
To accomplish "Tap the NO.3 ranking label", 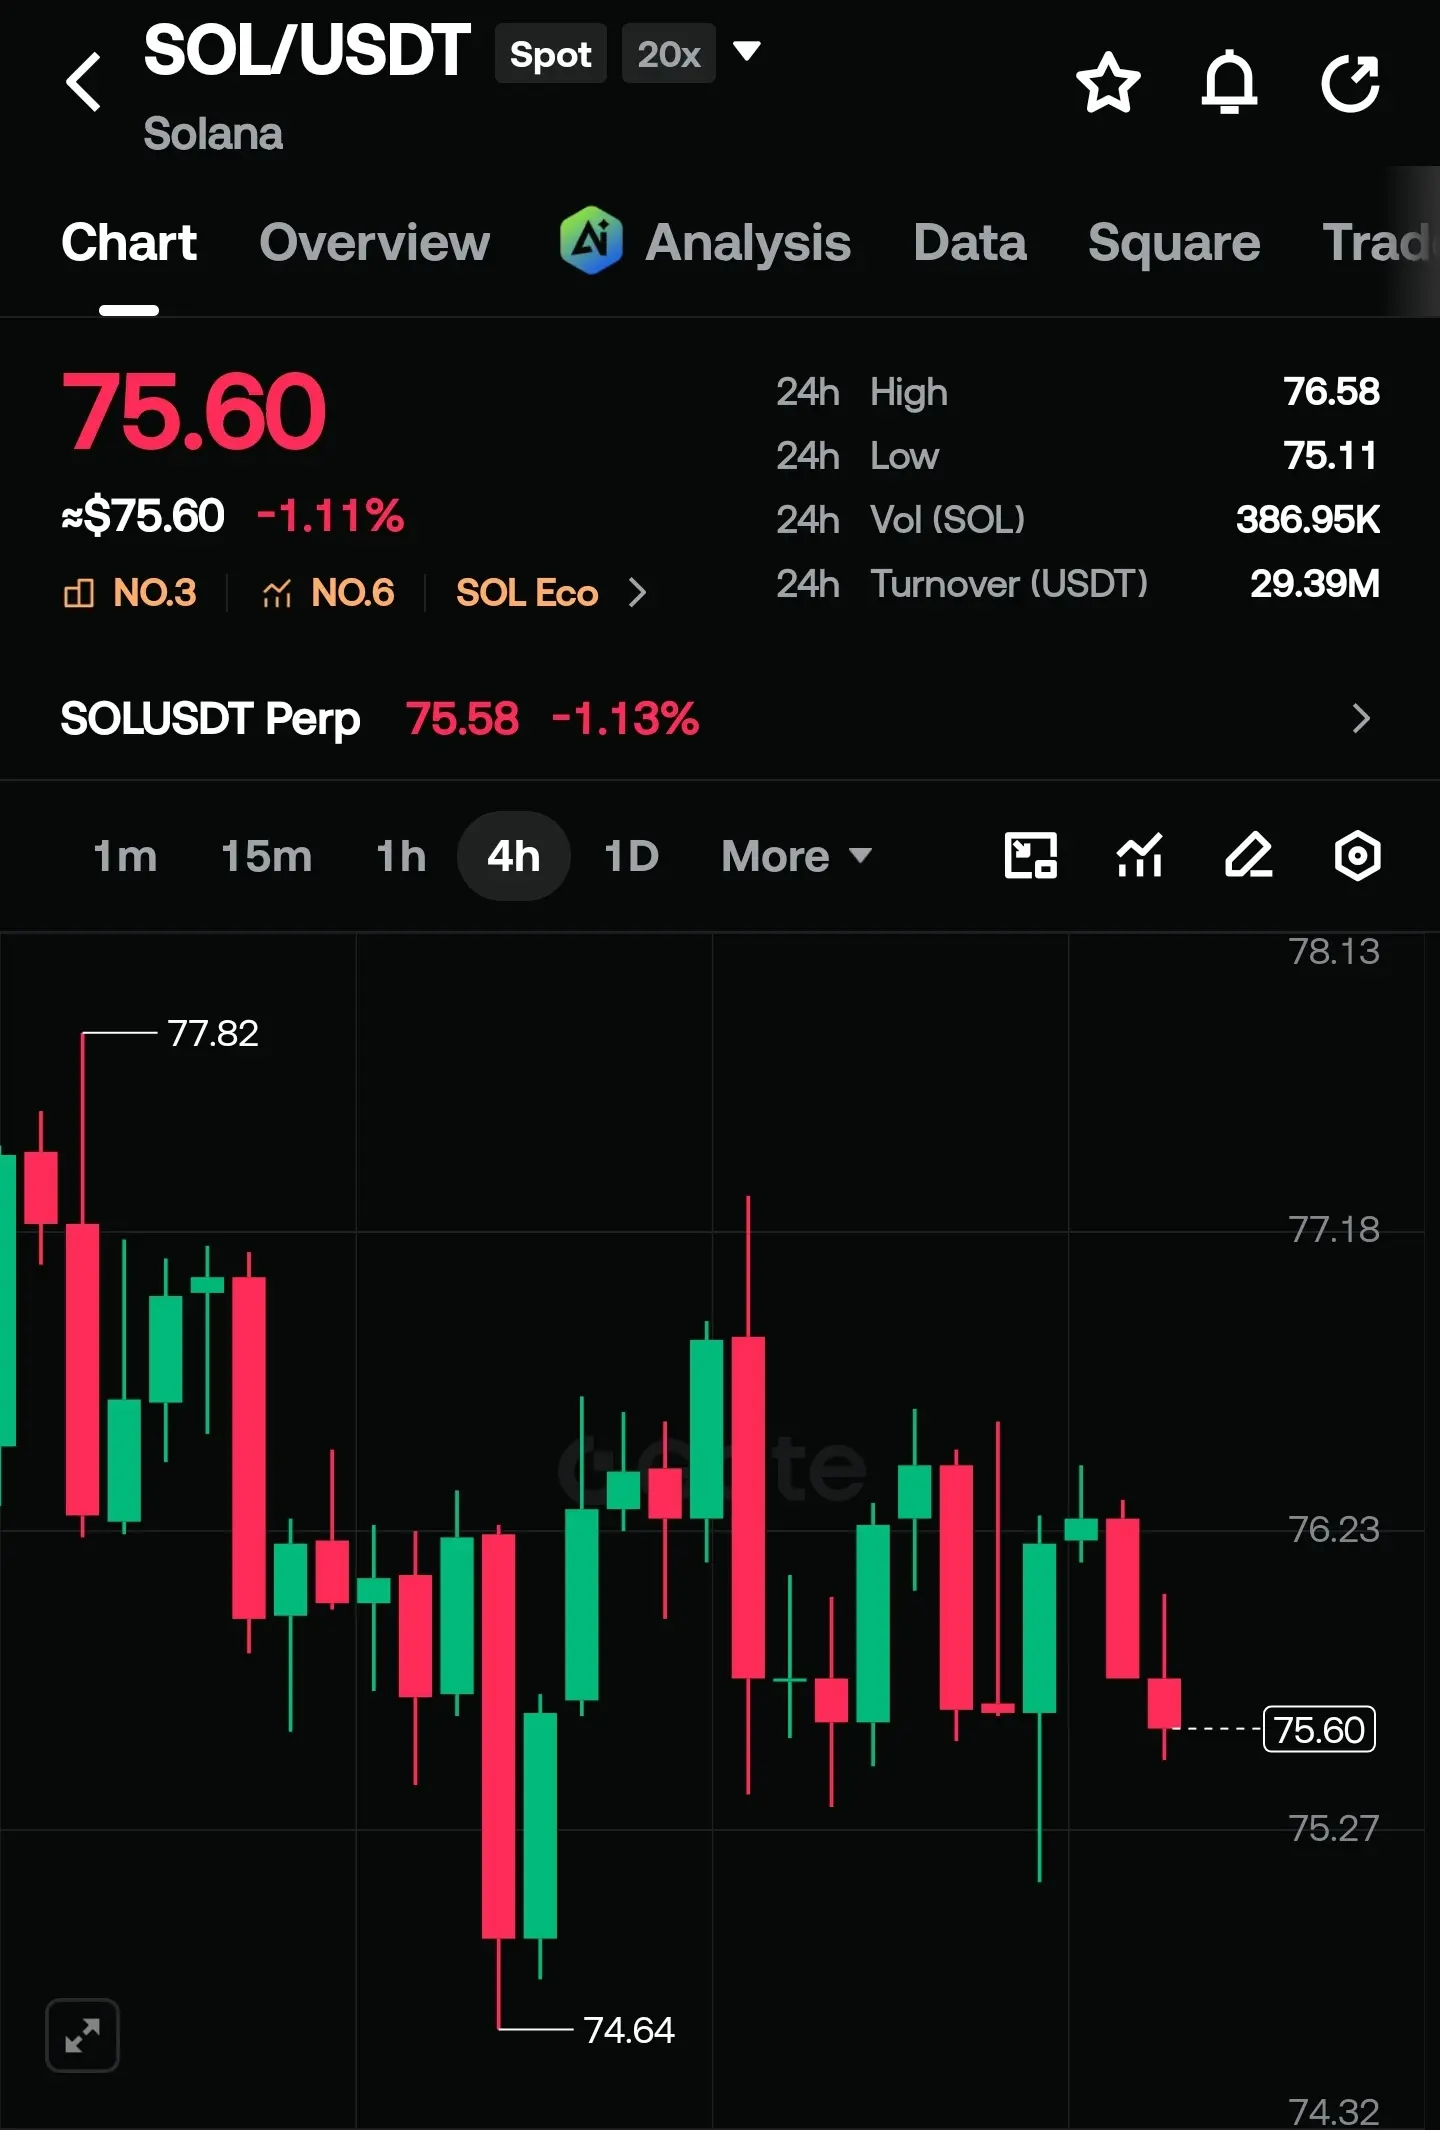I will click(155, 593).
